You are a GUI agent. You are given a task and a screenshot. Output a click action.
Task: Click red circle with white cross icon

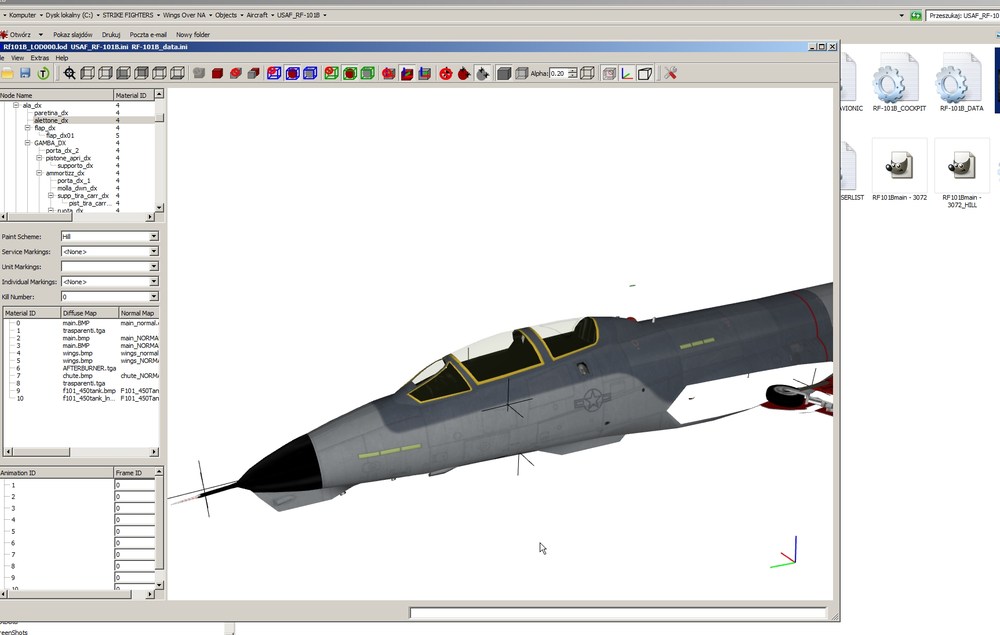pyautogui.click(x=446, y=74)
